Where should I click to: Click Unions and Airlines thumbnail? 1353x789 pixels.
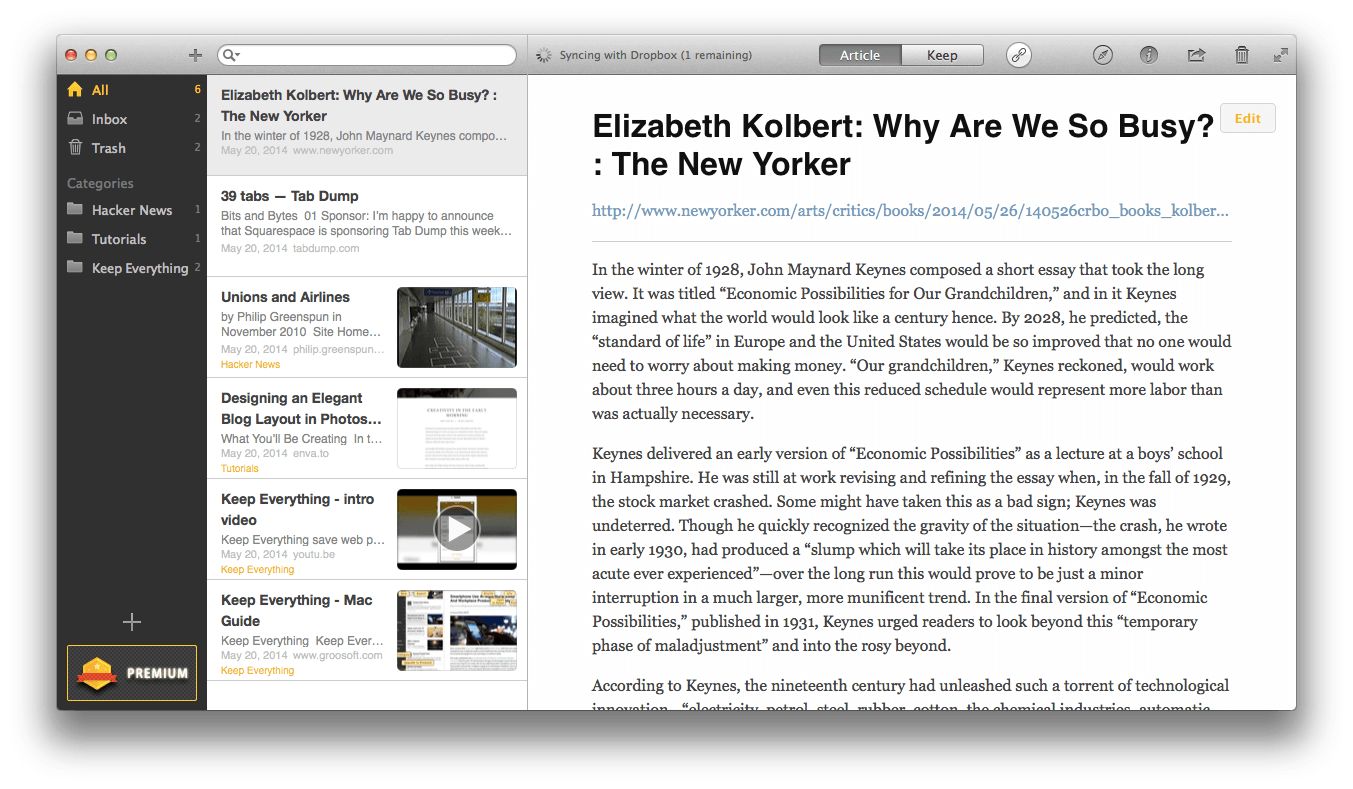(457, 328)
